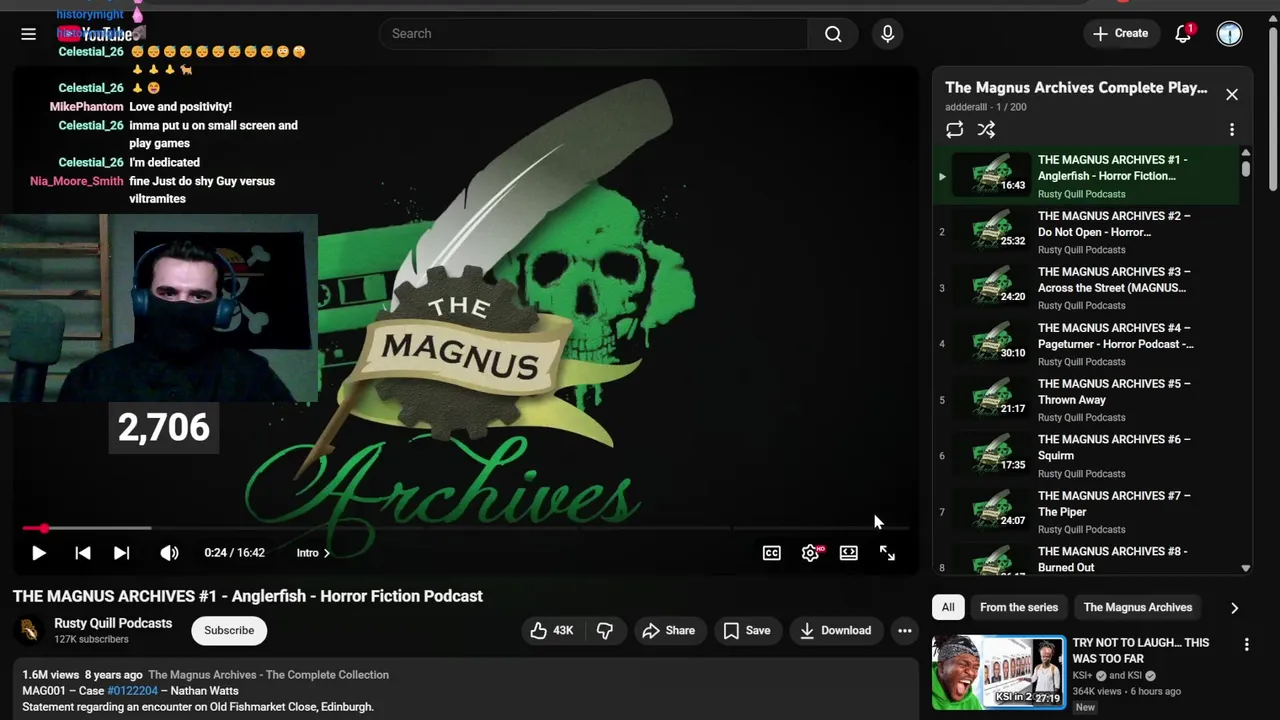Viewport: 1280px width, 720px height.
Task: Open options for TRY NOT TO LAUGH video
Action: [1246, 645]
